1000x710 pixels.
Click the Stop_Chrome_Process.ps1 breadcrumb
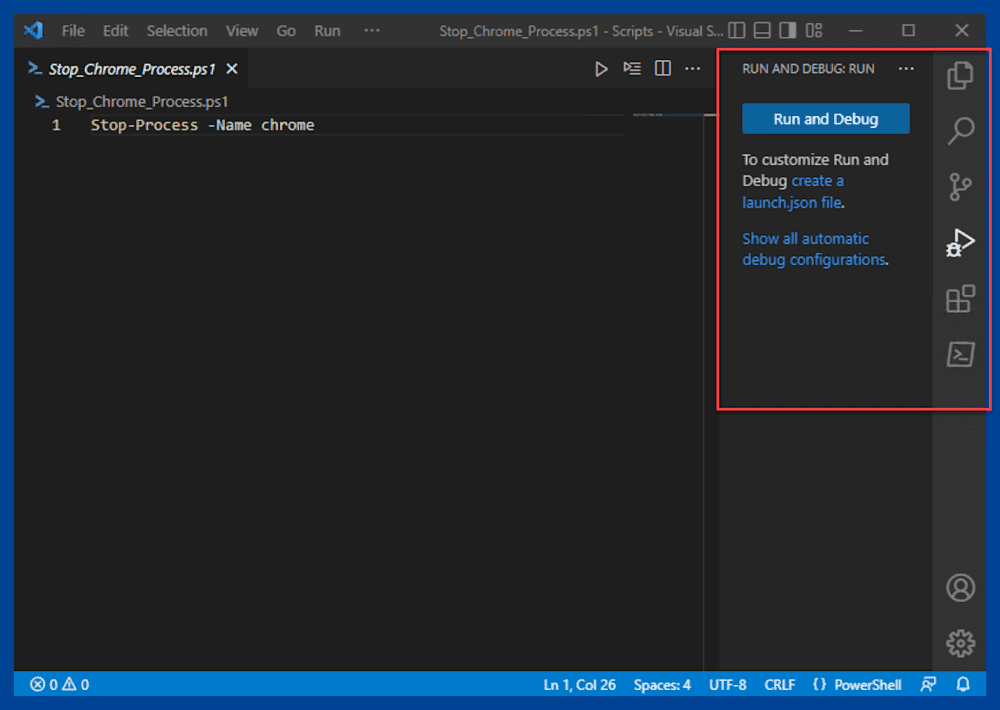pos(131,101)
